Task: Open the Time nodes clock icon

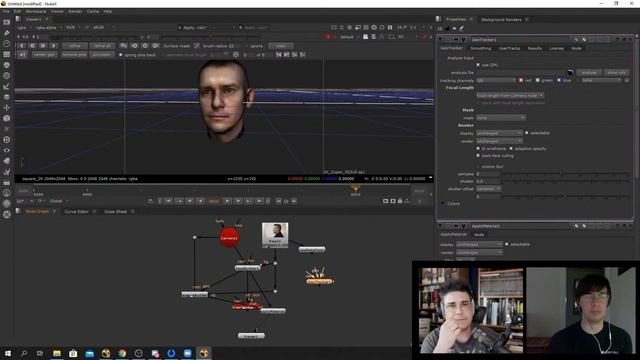Action: pyautogui.click(x=7, y=43)
